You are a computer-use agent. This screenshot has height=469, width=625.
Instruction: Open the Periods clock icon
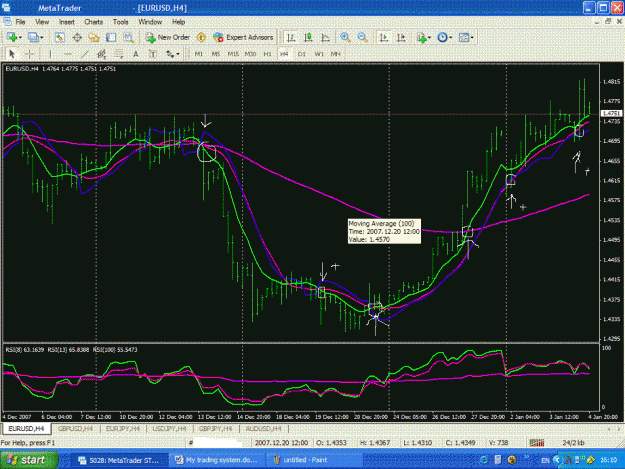click(442, 37)
